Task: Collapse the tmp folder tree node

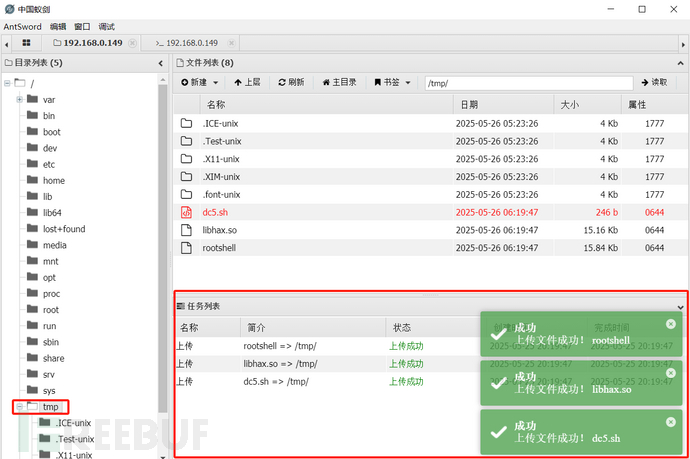Action: point(20,407)
